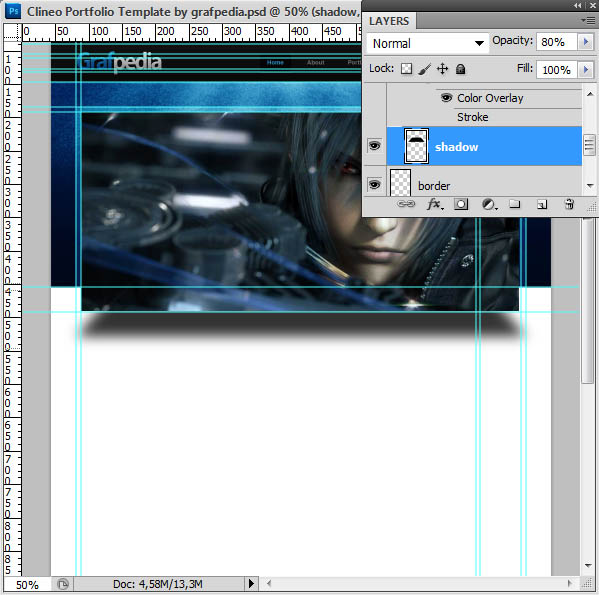Open the Opacity slider arrow
This screenshot has width=599, height=595.
[x=585, y=42]
